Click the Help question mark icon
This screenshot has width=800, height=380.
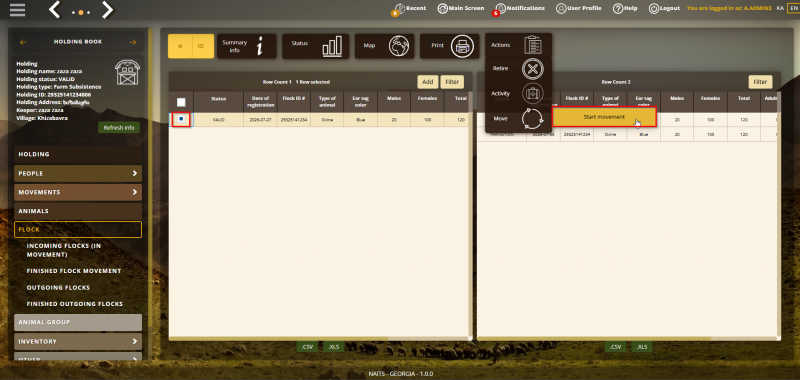coord(618,9)
